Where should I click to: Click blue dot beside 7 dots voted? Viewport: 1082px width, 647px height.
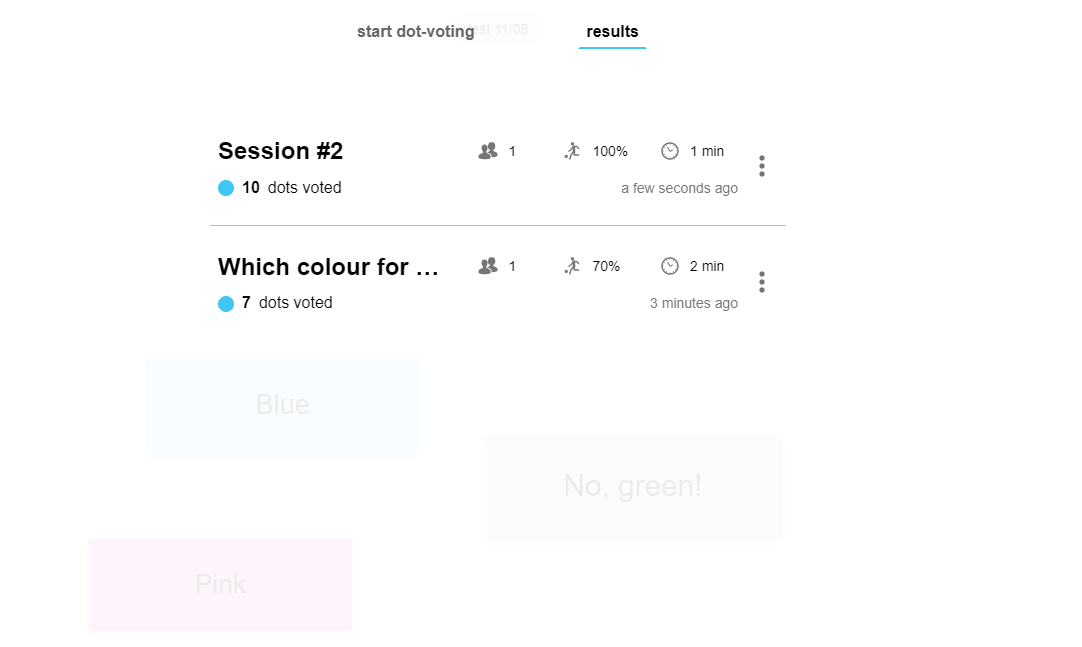point(226,303)
